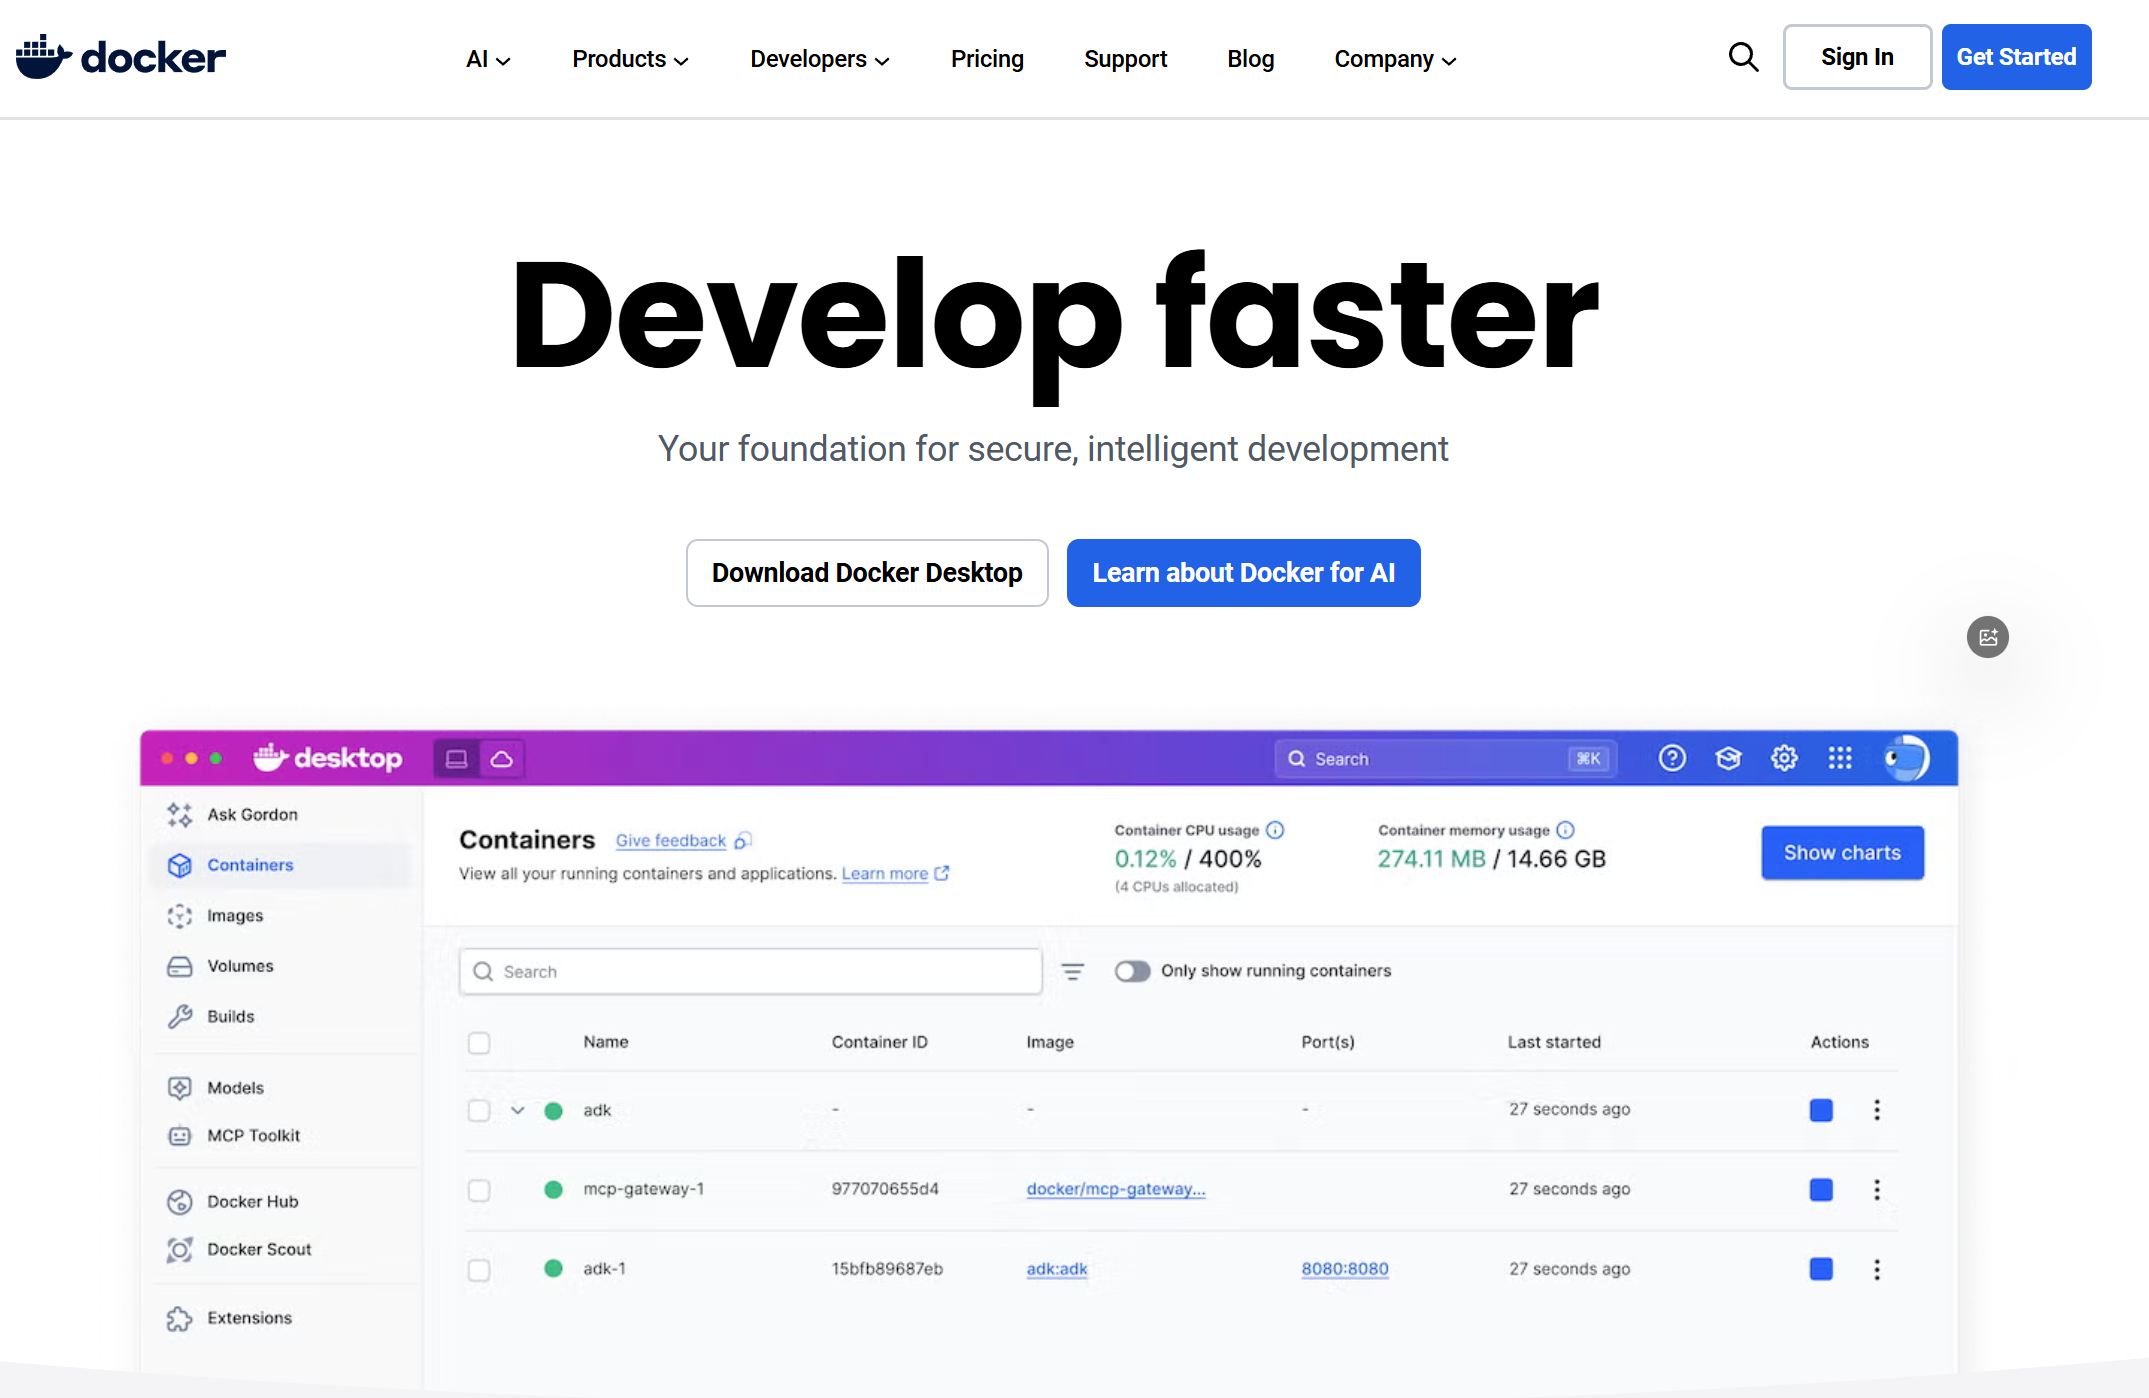Click the Show charts button
Screen dimensions: 2149x1398
point(1842,853)
